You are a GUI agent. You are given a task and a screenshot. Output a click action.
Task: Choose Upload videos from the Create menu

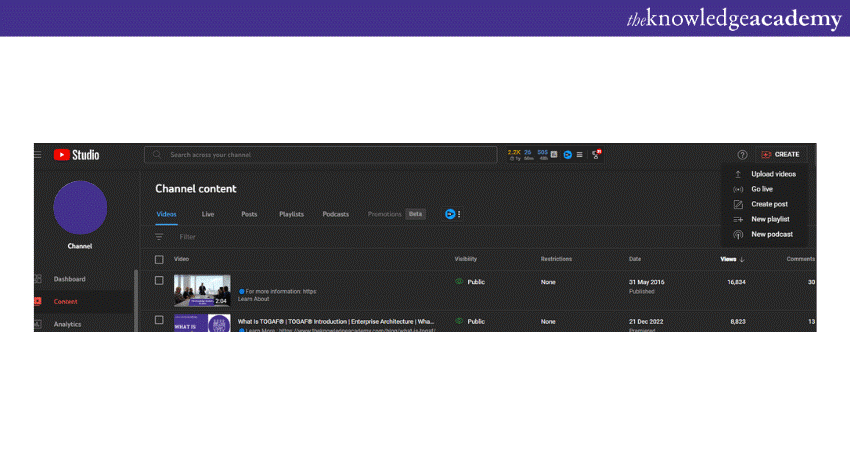click(x=773, y=174)
